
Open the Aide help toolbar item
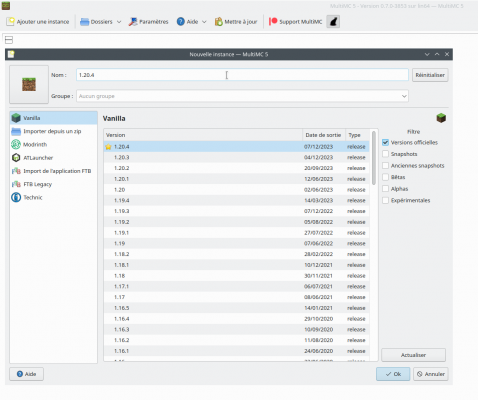tap(188, 22)
